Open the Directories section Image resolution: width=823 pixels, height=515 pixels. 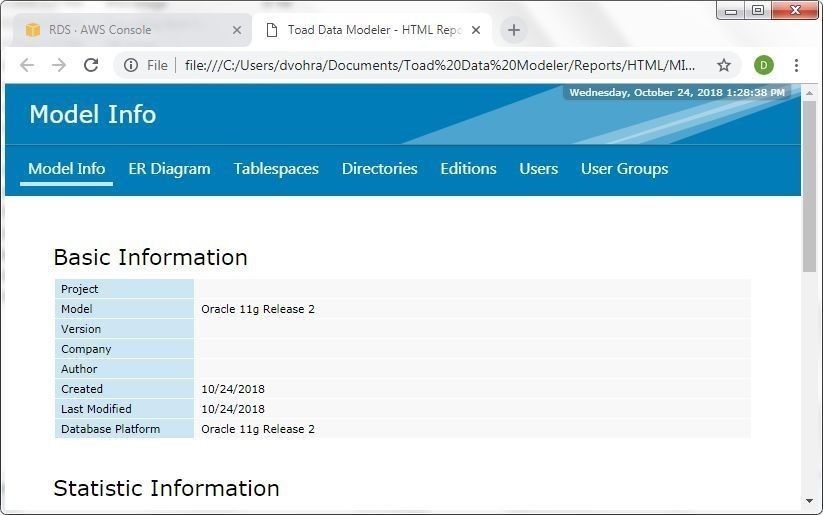coord(379,169)
